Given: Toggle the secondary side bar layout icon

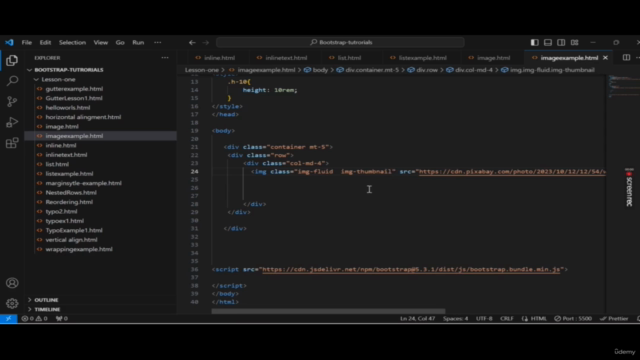Looking at the screenshot, I should (561, 42).
